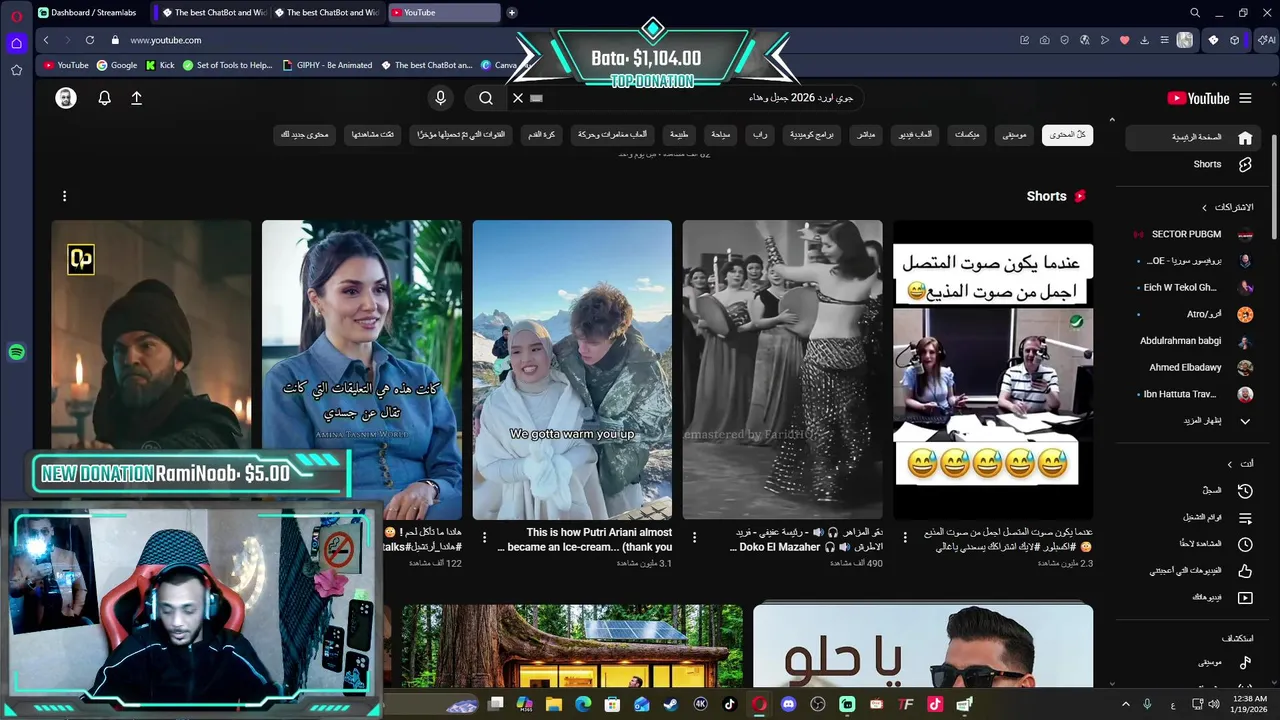Open Steam from the taskbar
The image size is (1280, 720).
point(670,704)
